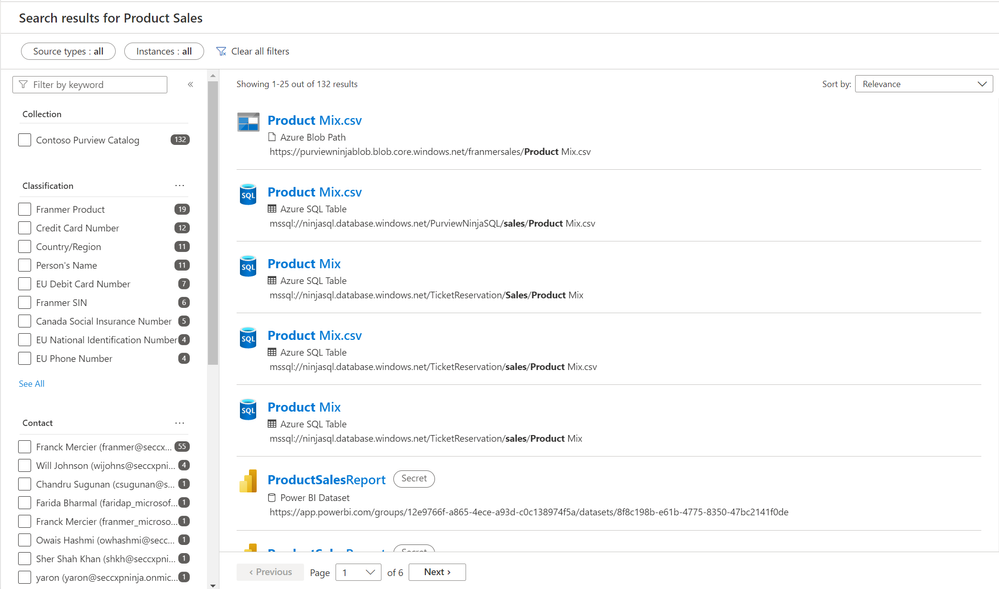The image size is (999, 589).
Task: Check the Owais Hashmi contact box
Action: [25, 540]
